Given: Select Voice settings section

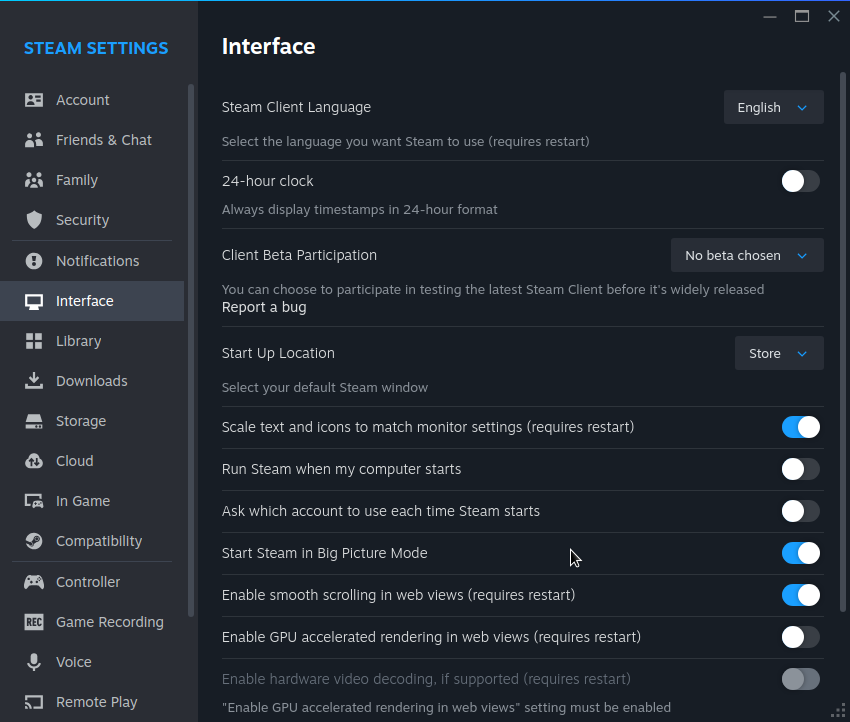Looking at the screenshot, I should click(x=92, y=662).
